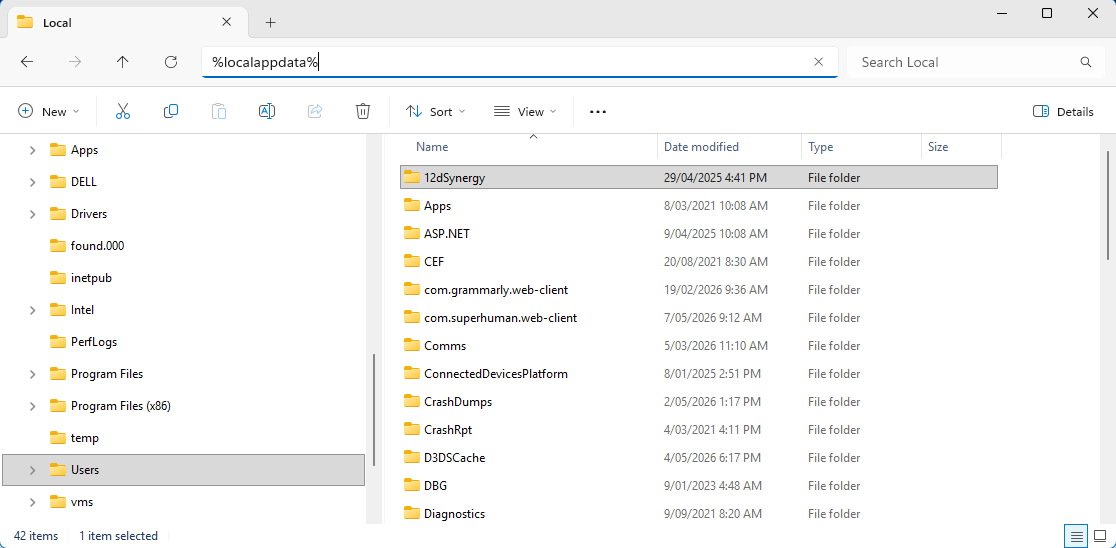Click the Copy icon in toolbar
This screenshot has width=1116, height=548.
pos(171,111)
